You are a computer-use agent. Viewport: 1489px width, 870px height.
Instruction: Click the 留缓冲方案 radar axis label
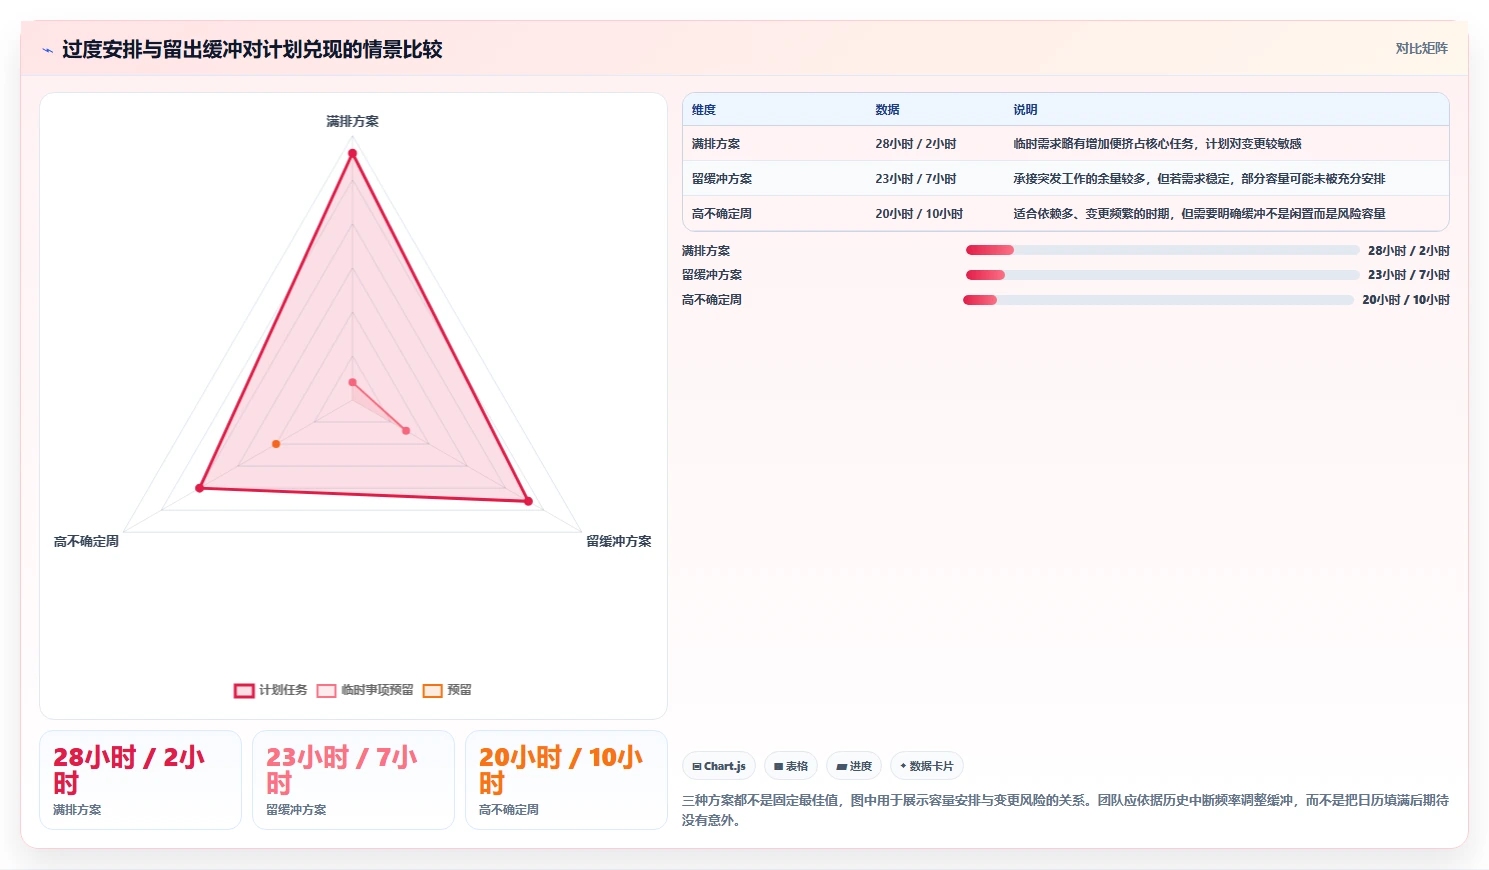click(618, 541)
